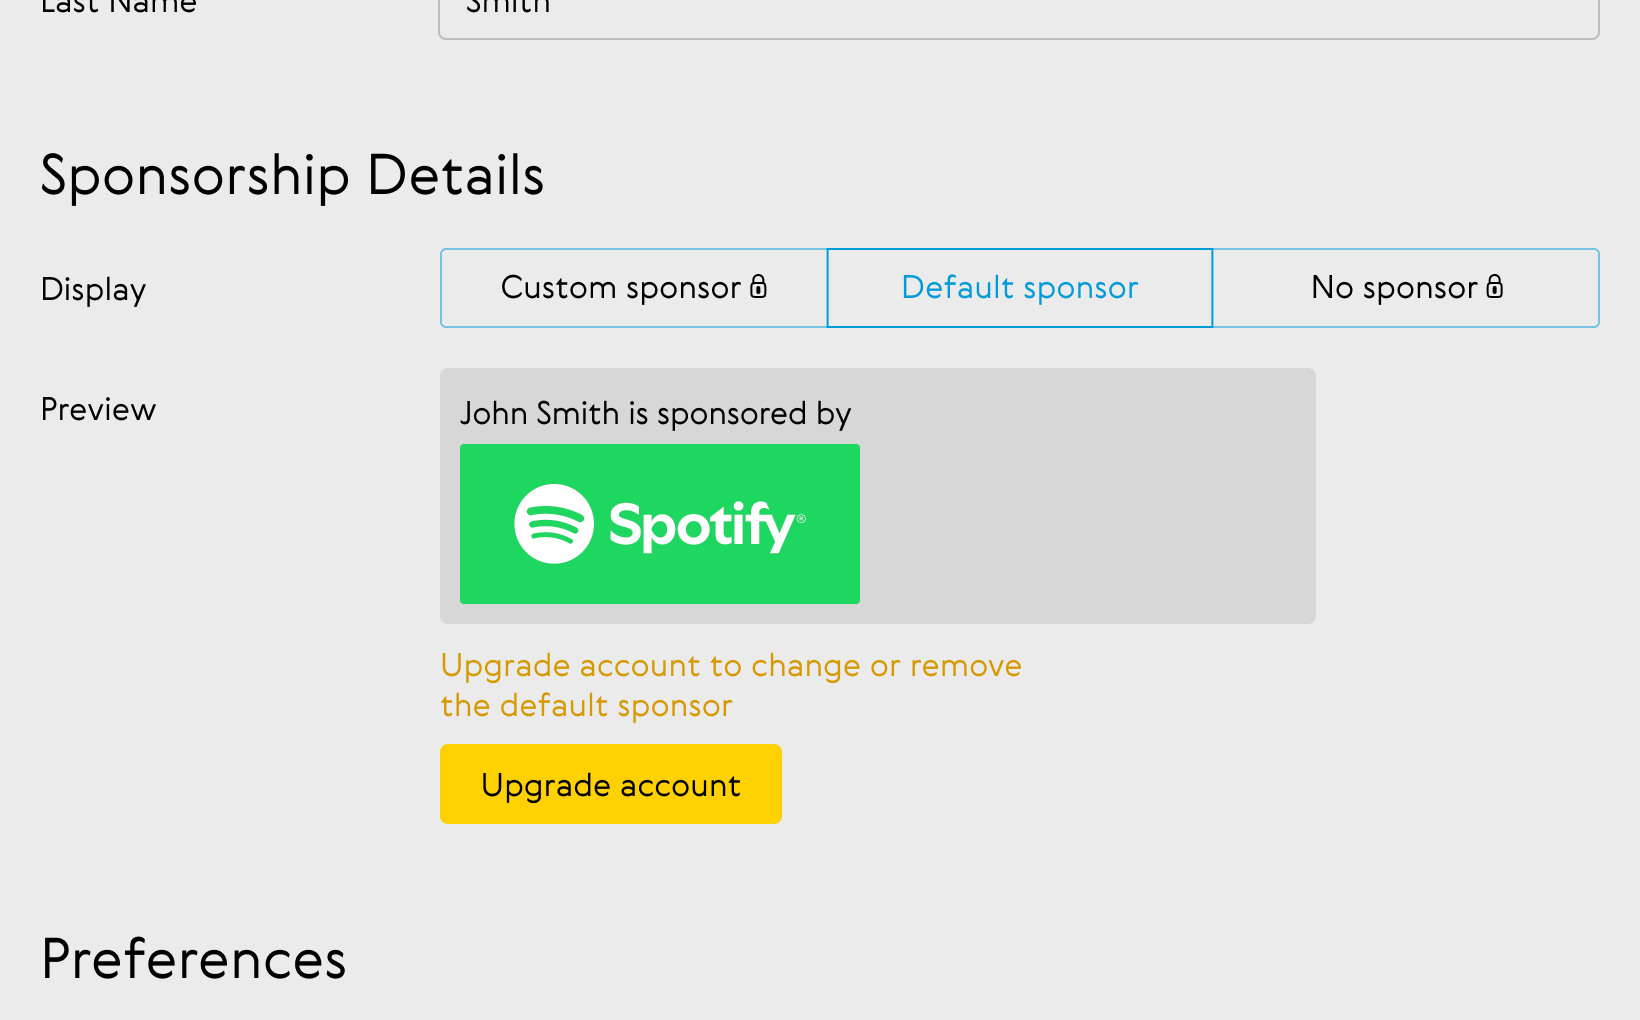Click the Preview field label

coord(98,409)
